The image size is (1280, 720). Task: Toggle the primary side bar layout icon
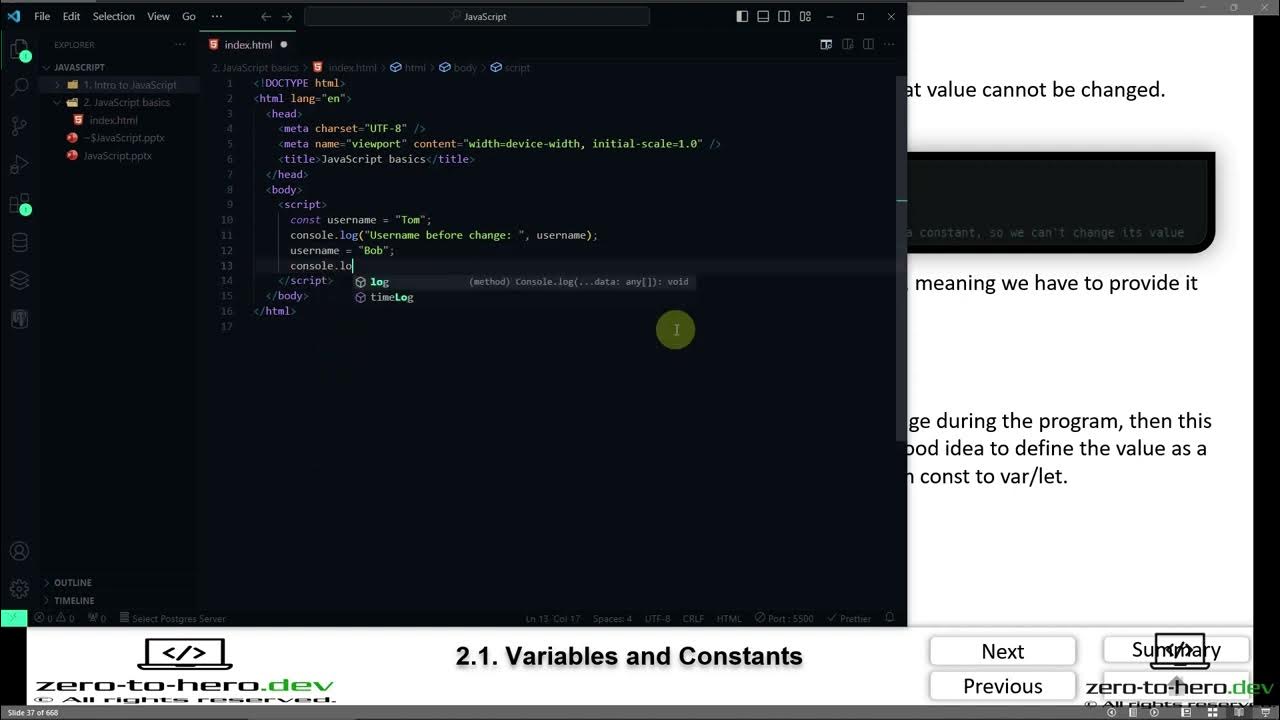tap(742, 16)
